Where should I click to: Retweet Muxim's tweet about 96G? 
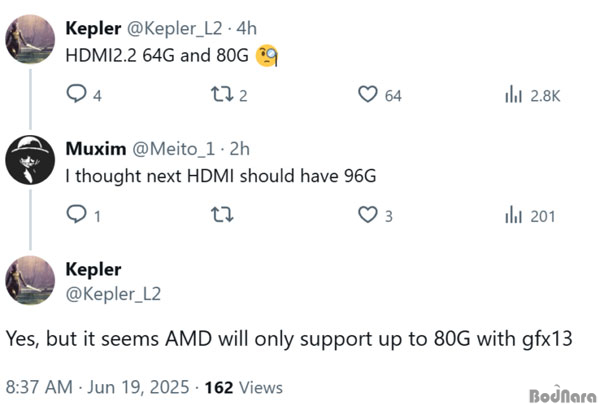click(222, 215)
